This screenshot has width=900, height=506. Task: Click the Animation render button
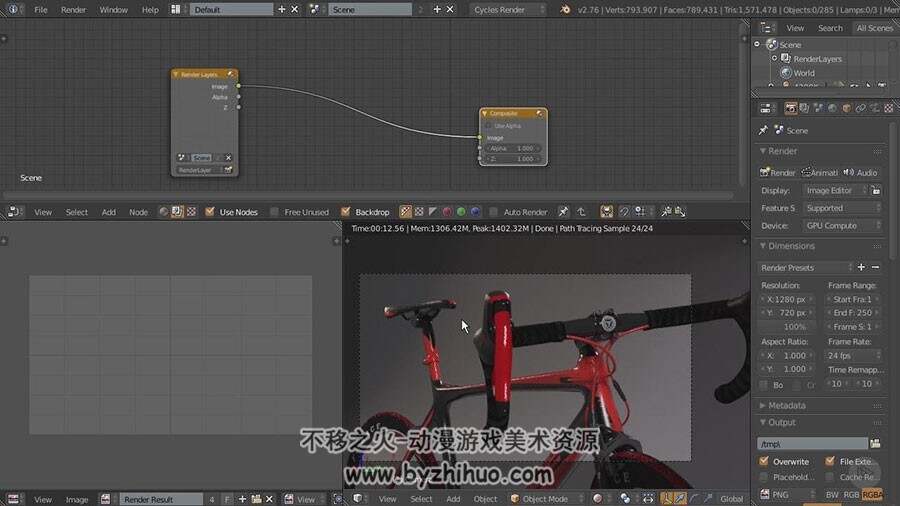[x=820, y=173]
